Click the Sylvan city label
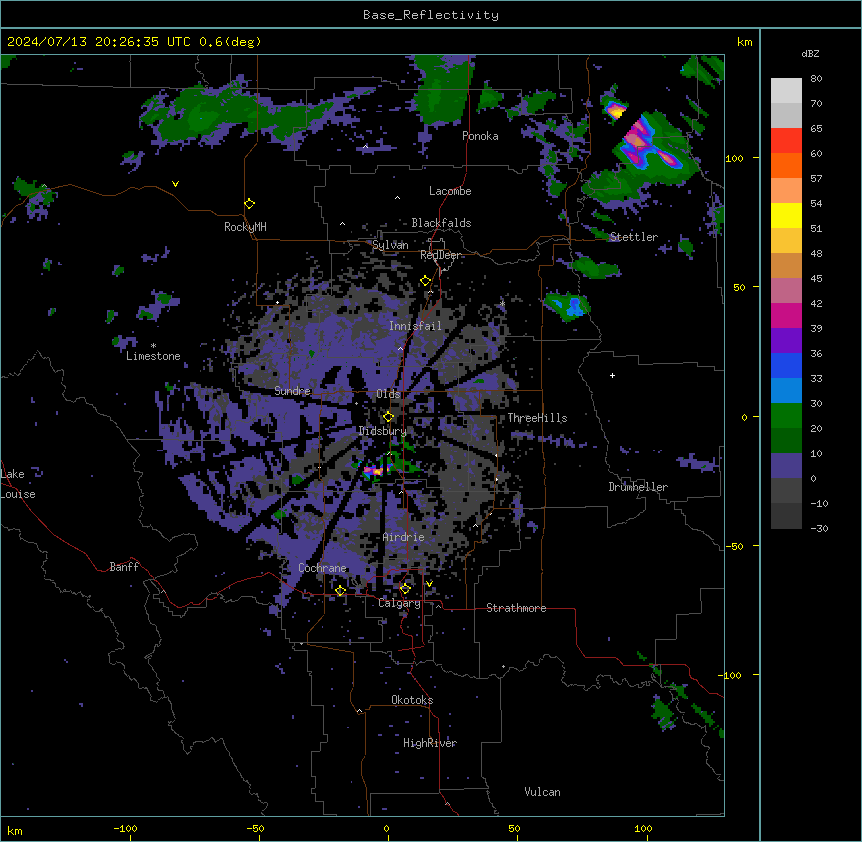 coord(390,245)
